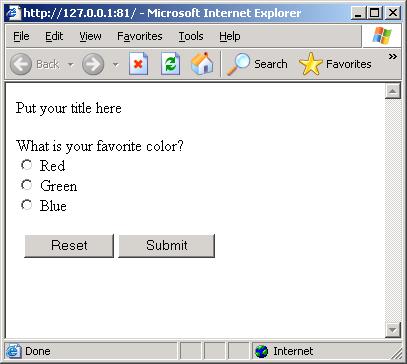Click the Internet Explorer title bar icon
The width and height of the screenshot is (407, 364).
click(14, 13)
